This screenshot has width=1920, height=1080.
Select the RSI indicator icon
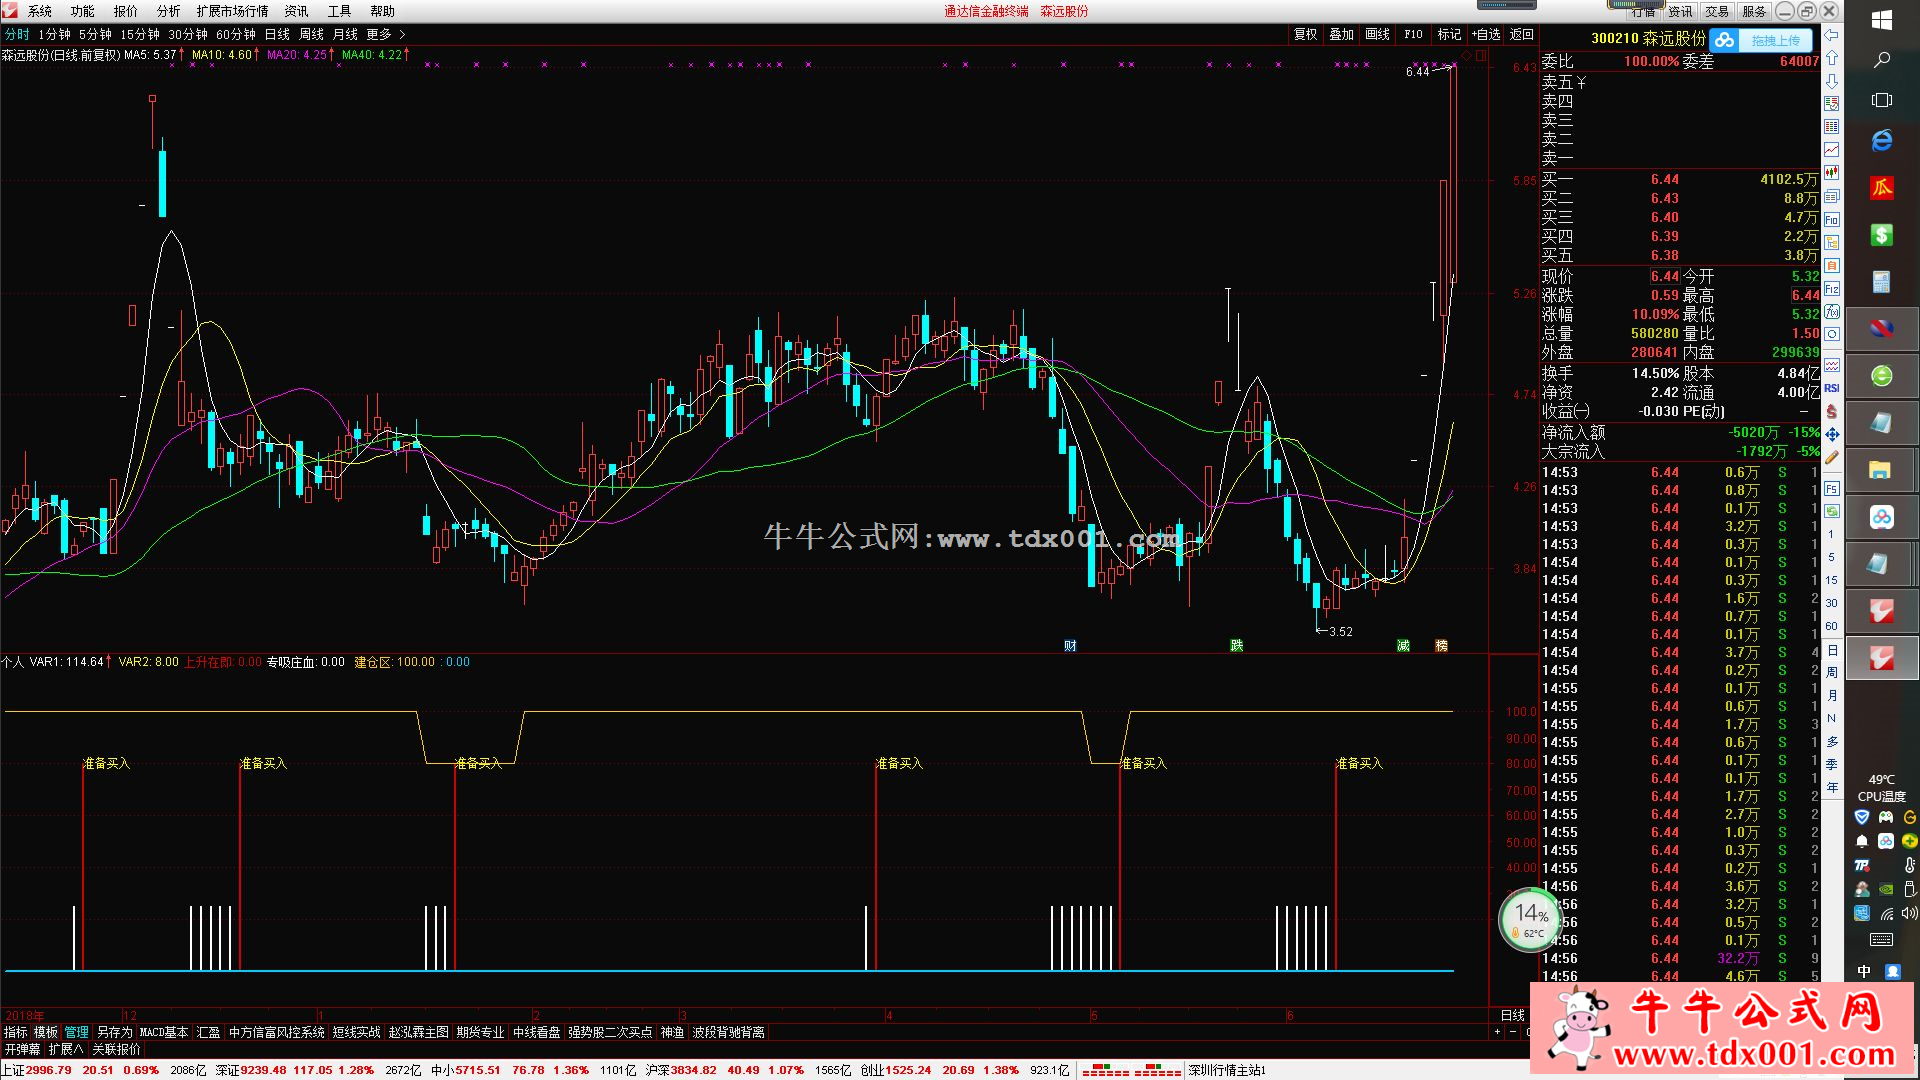[x=1831, y=388]
